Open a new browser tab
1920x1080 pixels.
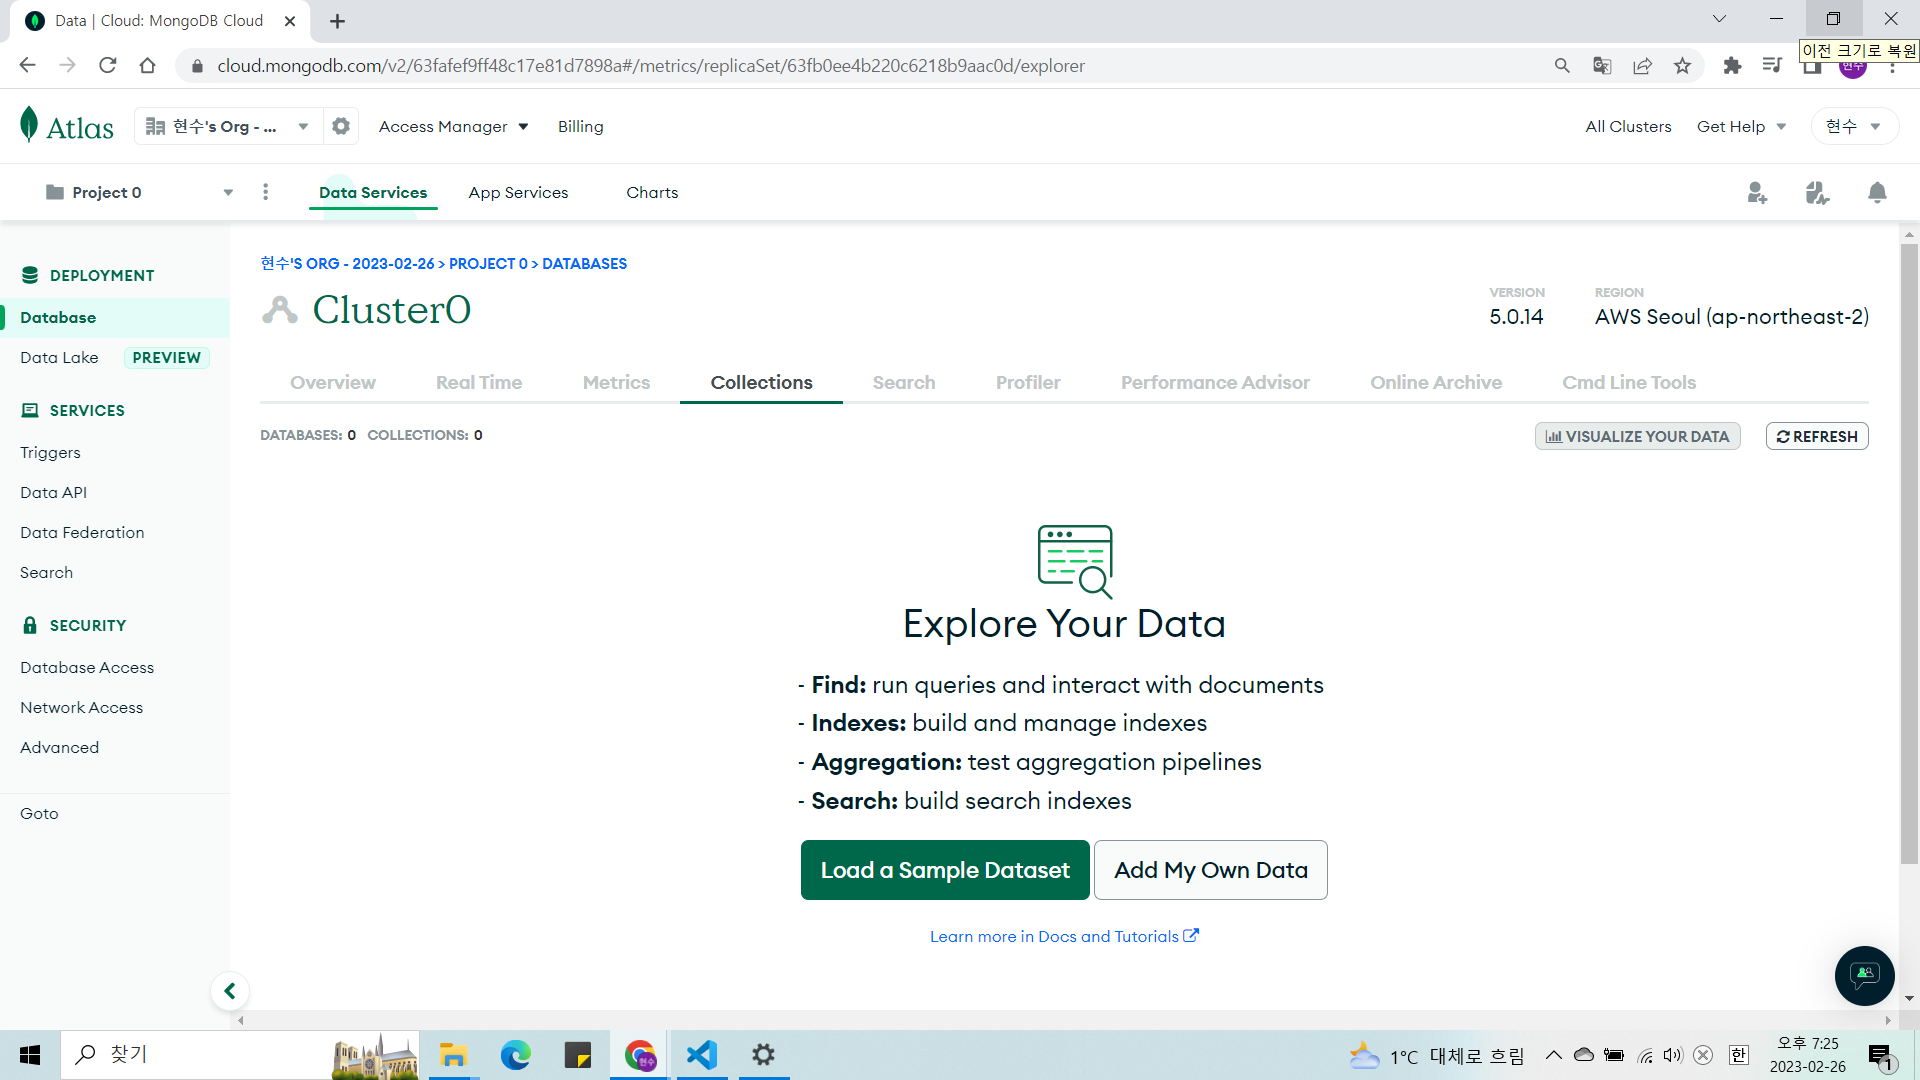pyautogui.click(x=338, y=21)
